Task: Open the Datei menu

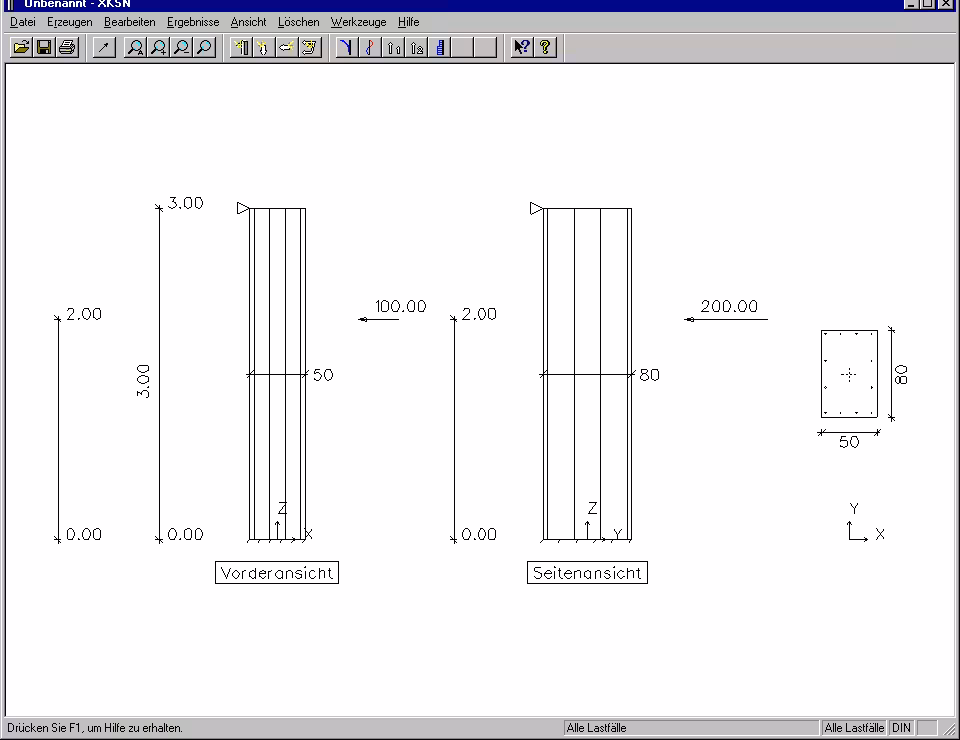Action: (x=22, y=22)
